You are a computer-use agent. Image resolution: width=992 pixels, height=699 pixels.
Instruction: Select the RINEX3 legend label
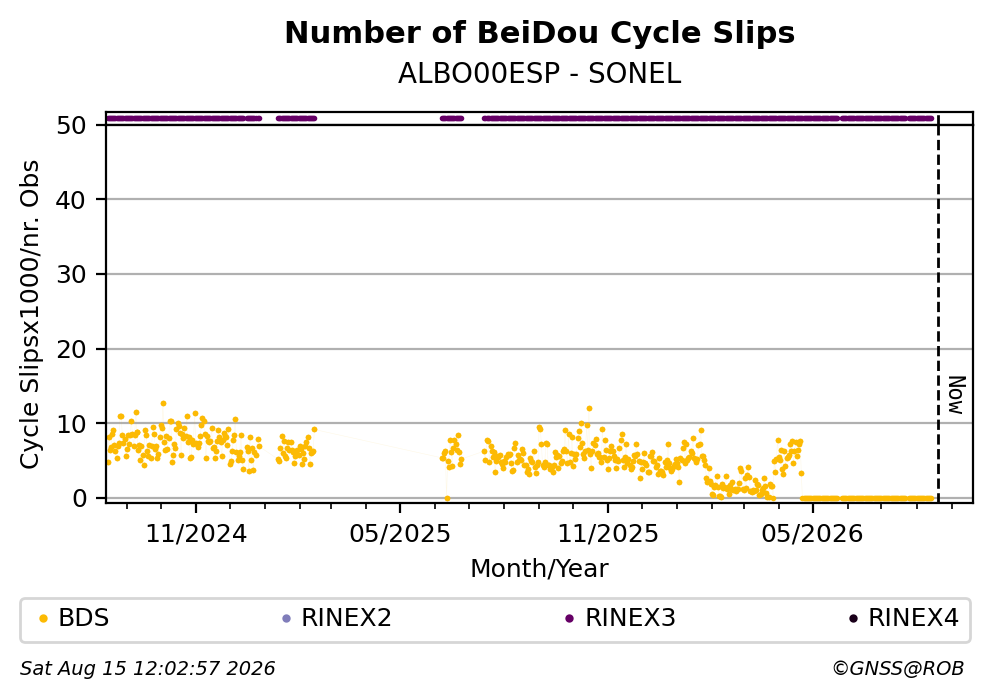pos(630,618)
